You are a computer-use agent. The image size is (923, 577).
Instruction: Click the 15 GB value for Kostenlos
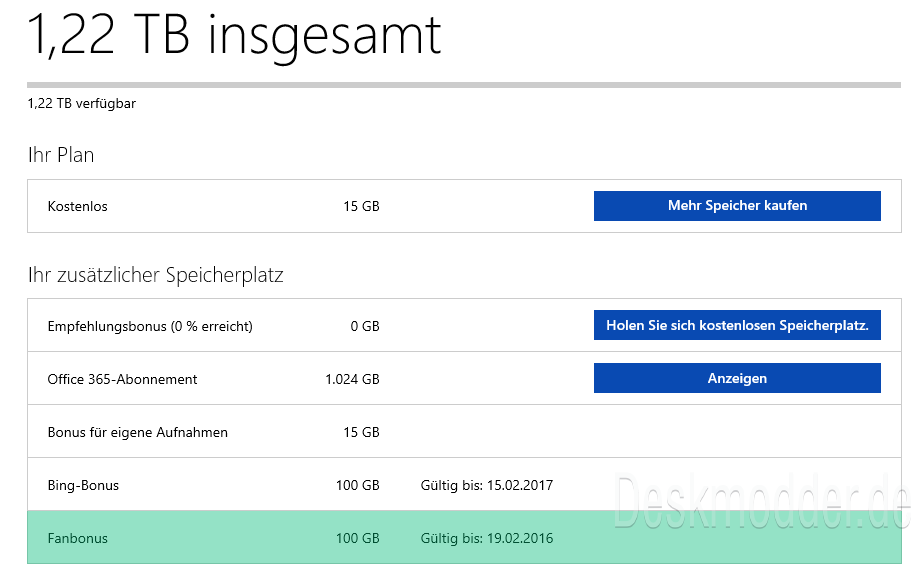[361, 207]
